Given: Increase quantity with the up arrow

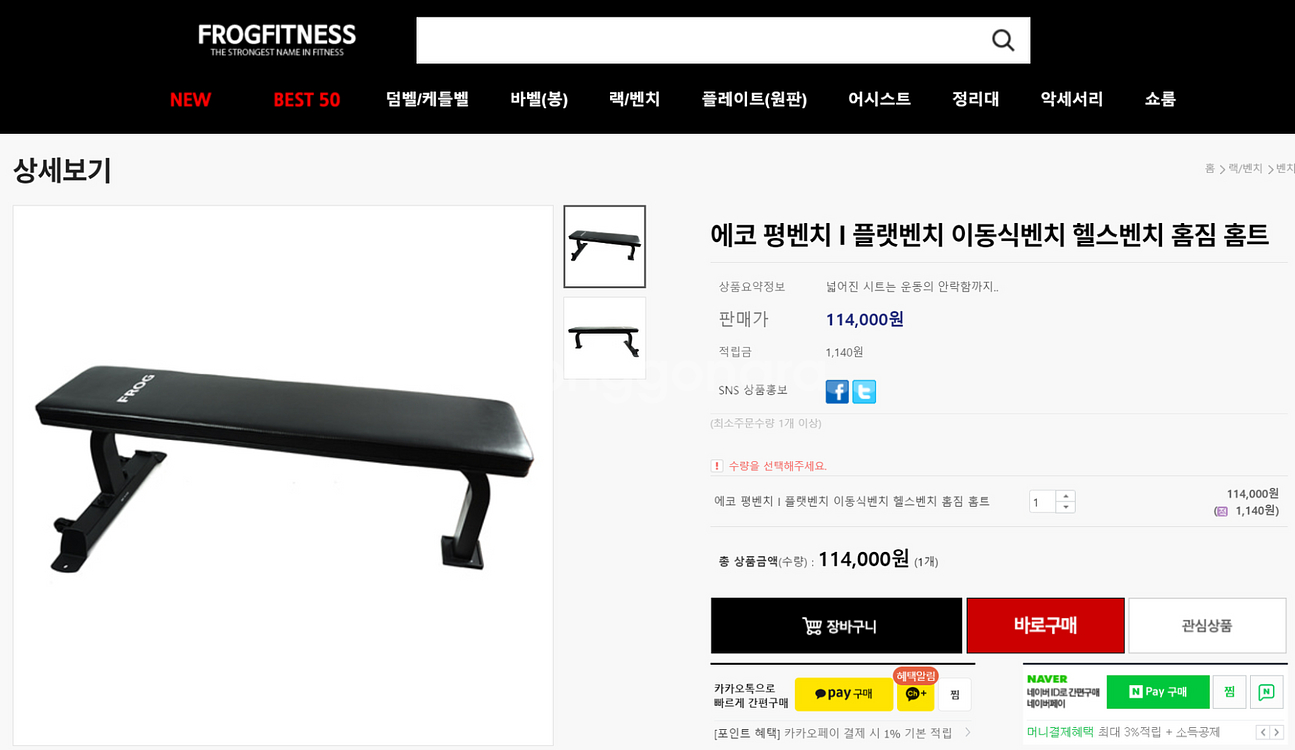Looking at the screenshot, I should point(1065,496).
